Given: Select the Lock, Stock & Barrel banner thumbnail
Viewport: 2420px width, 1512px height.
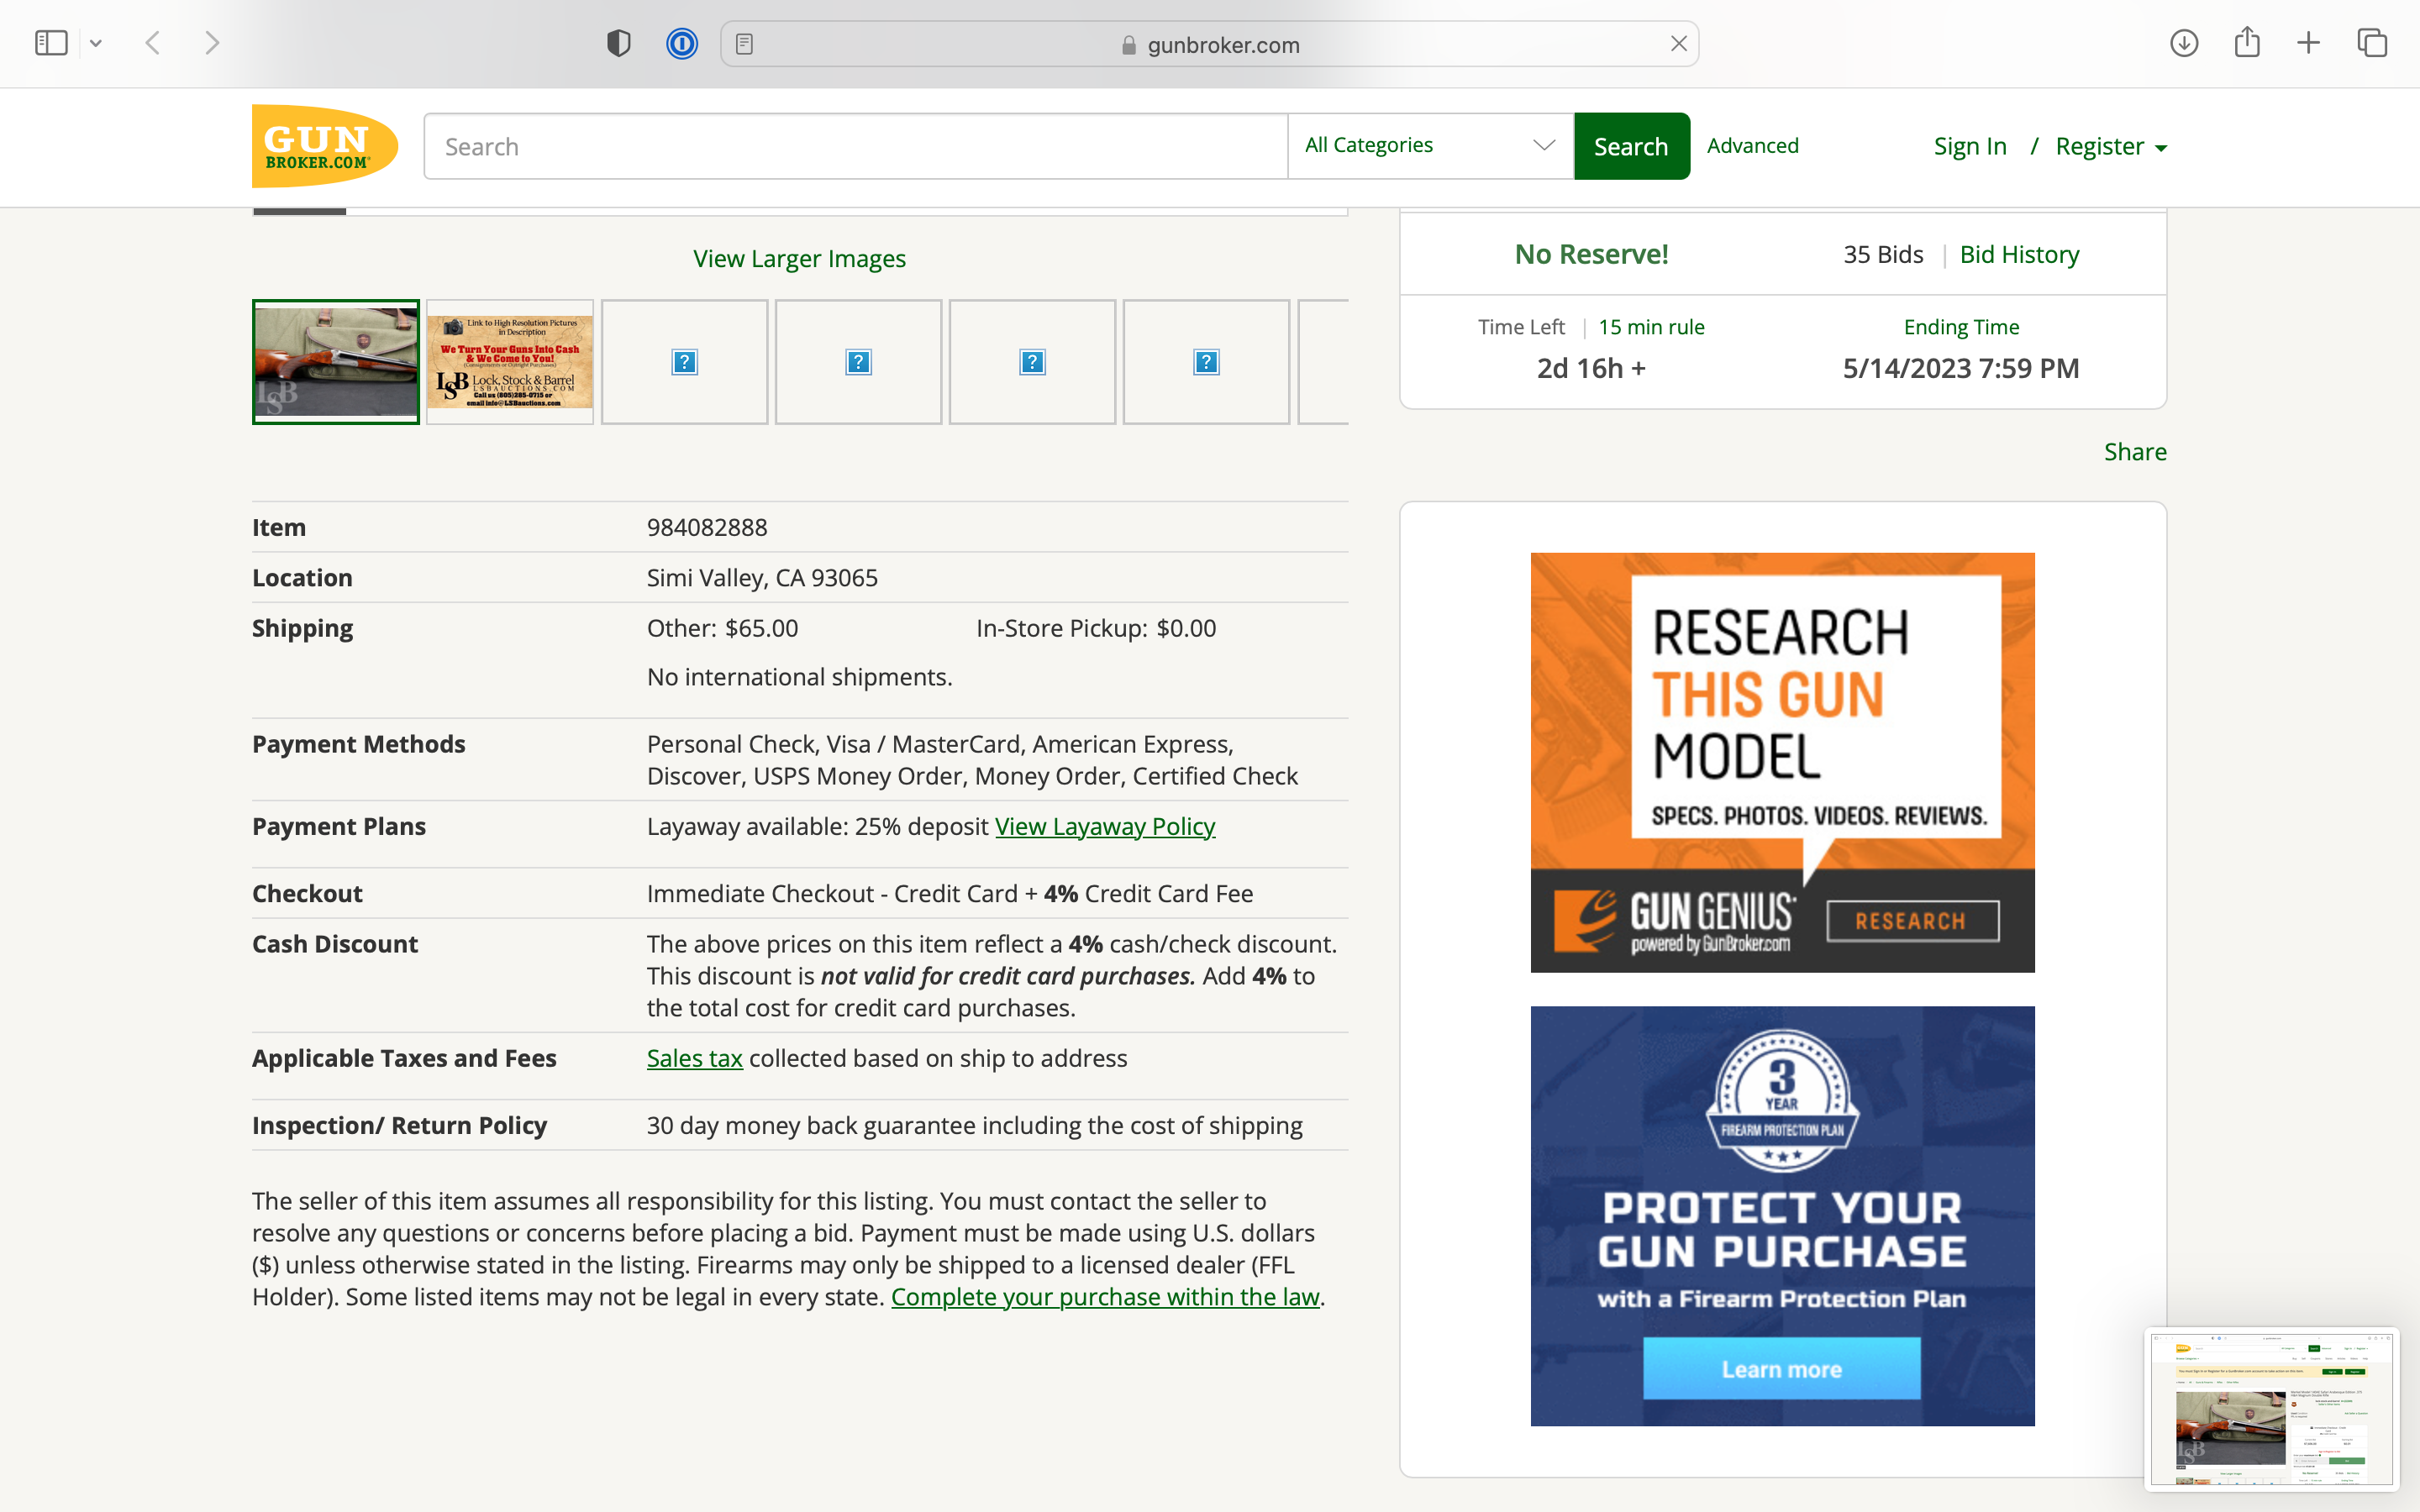Looking at the screenshot, I should point(510,362).
